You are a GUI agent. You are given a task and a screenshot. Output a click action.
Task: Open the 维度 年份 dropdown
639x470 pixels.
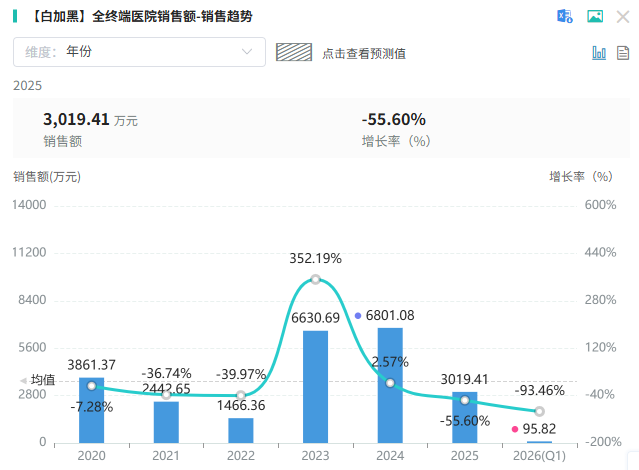(139, 52)
